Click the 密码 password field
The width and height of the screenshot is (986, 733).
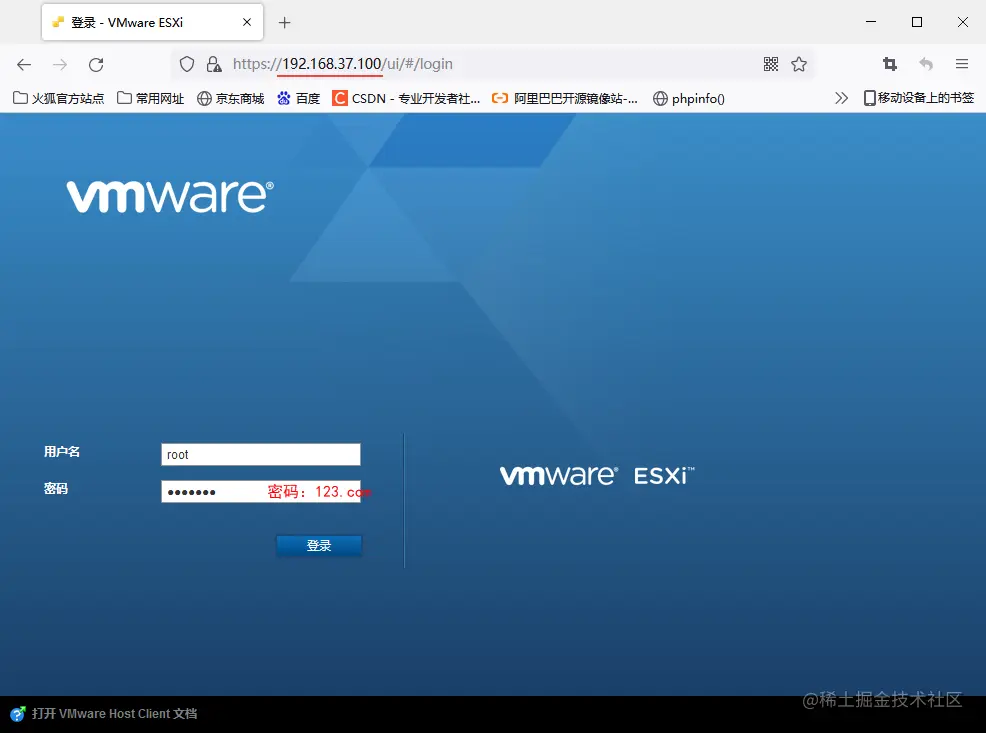pyautogui.click(x=261, y=492)
